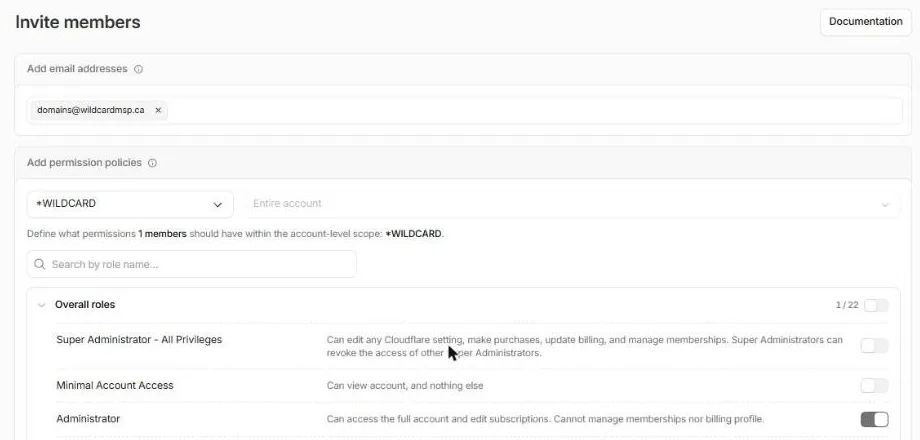Open the Documentation button
Screen dimensions: 920x440
[865, 22]
